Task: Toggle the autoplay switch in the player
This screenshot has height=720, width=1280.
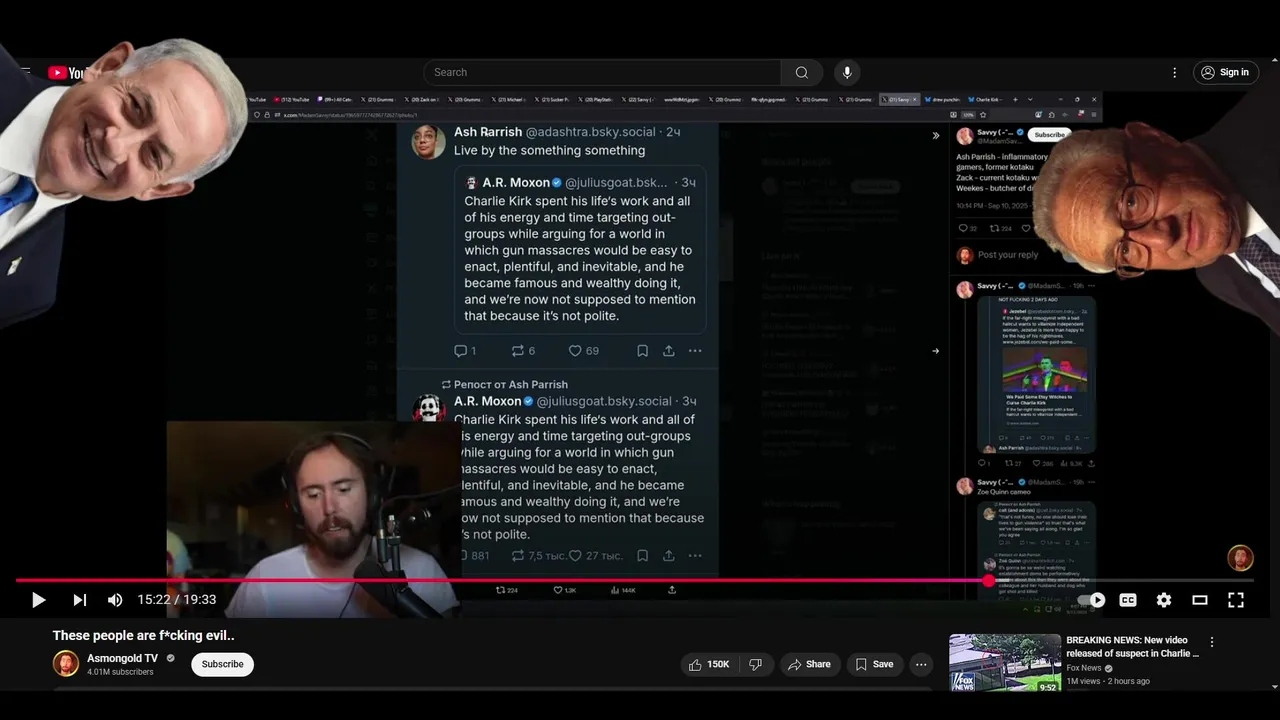Action: pyautogui.click(x=1092, y=600)
